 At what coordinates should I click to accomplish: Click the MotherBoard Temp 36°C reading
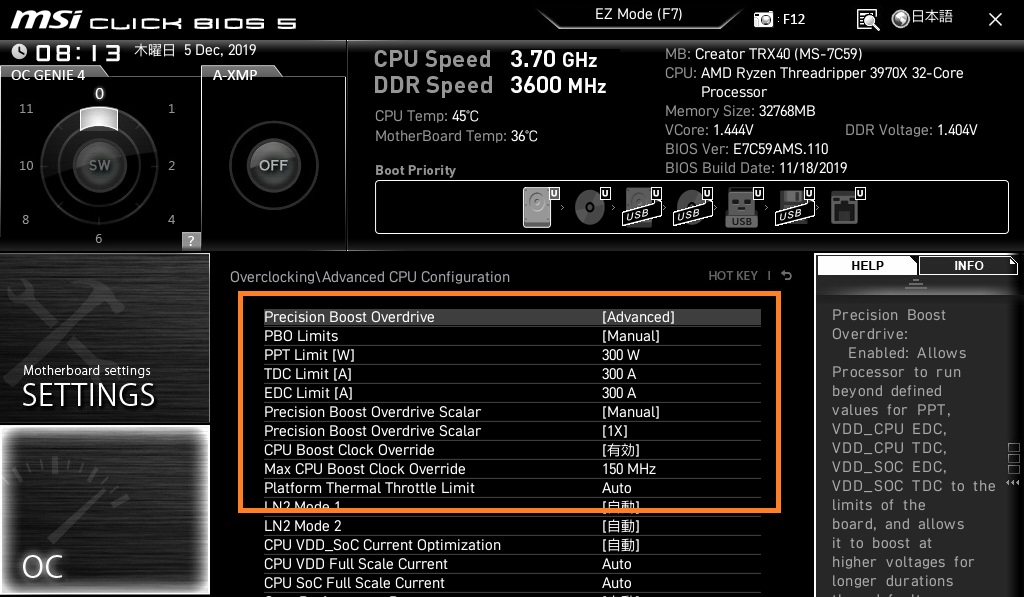pos(456,136)
